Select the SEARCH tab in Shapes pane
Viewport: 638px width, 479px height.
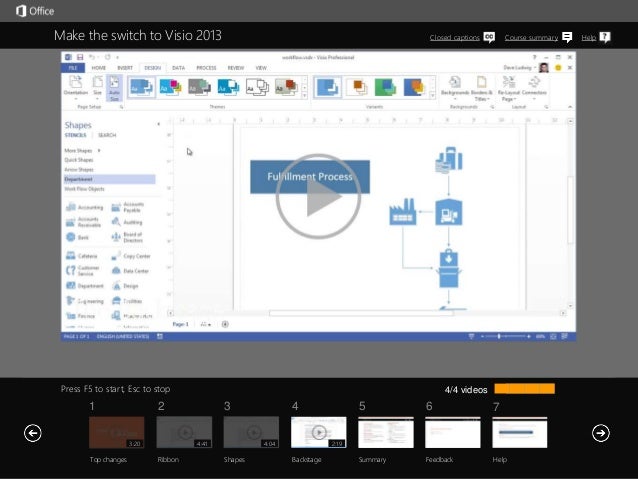click(x=107, y=135)
